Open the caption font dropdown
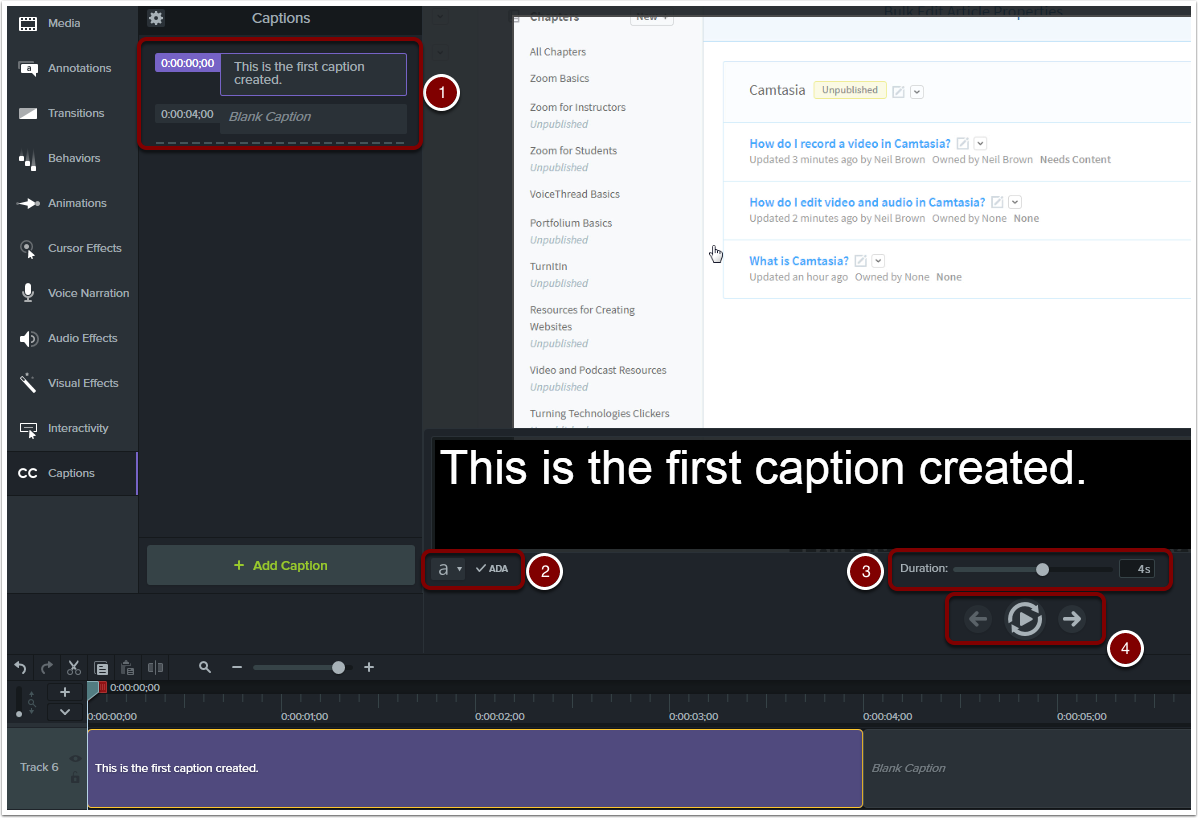The image size is (1198, 818). point(449,568)
